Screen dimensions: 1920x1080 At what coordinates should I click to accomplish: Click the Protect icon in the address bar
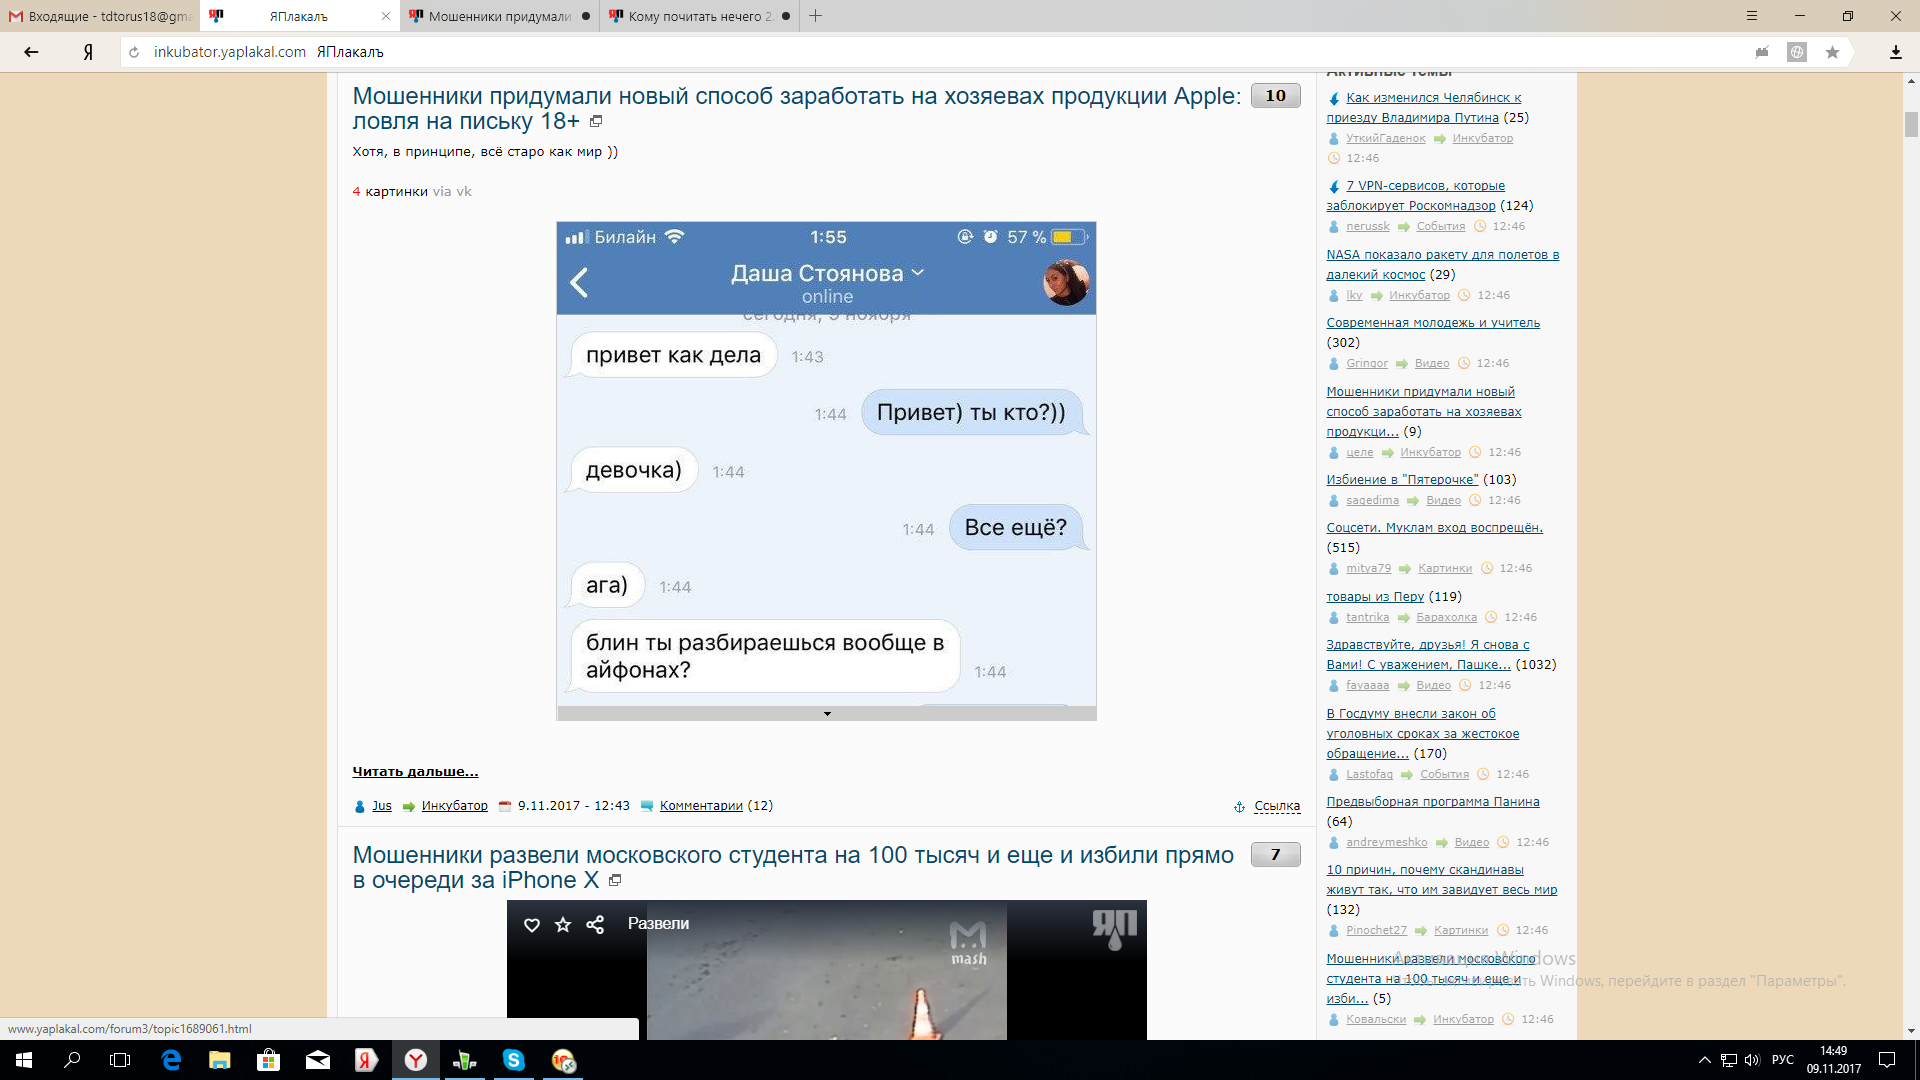click(x=1797, y=52)
